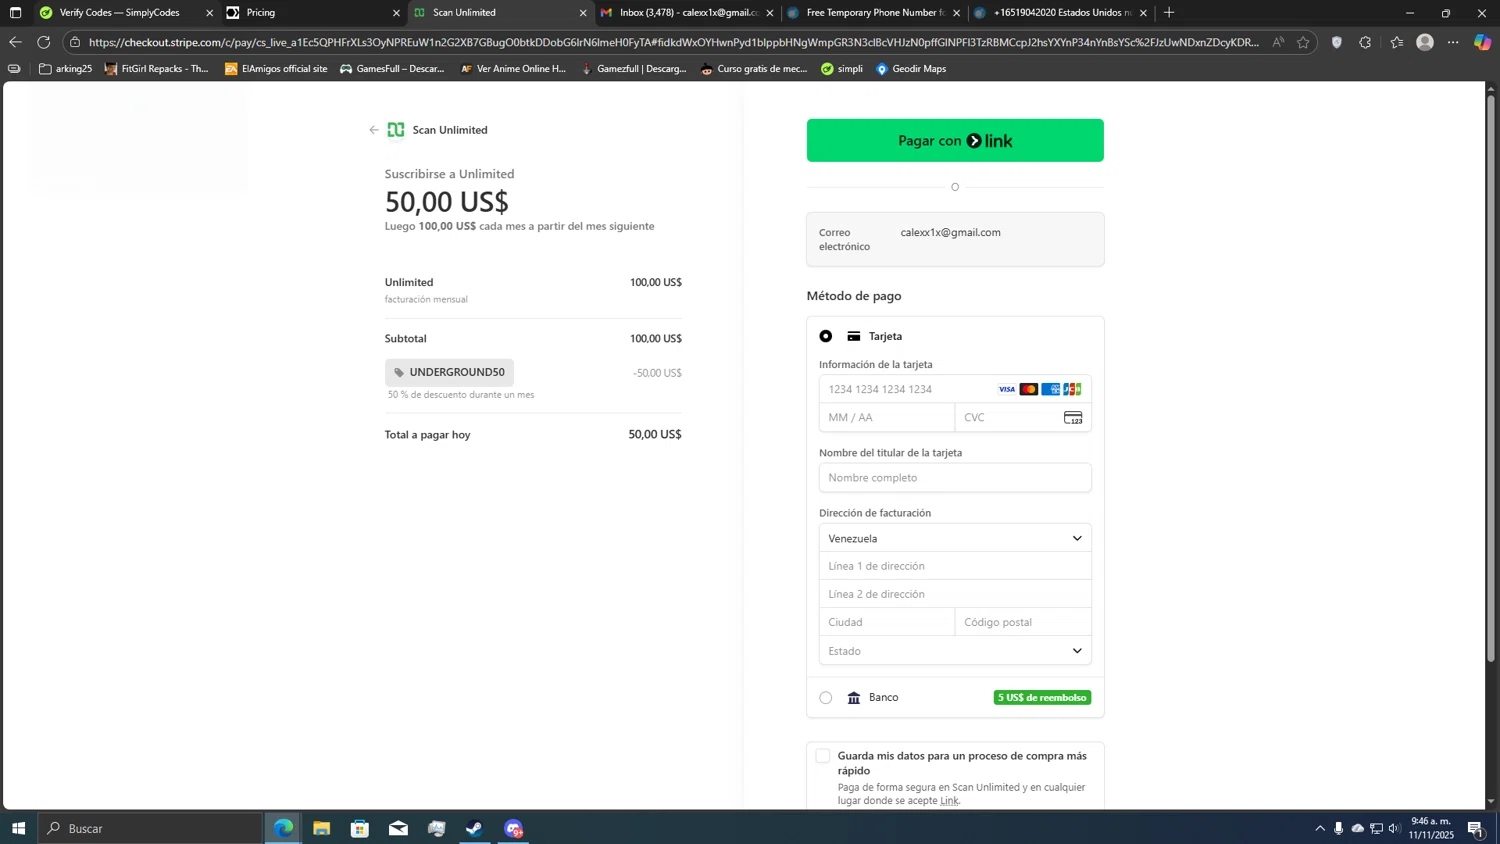Open the volume control in system tray
This screenshot has width=1500, height=844.
1394,828
